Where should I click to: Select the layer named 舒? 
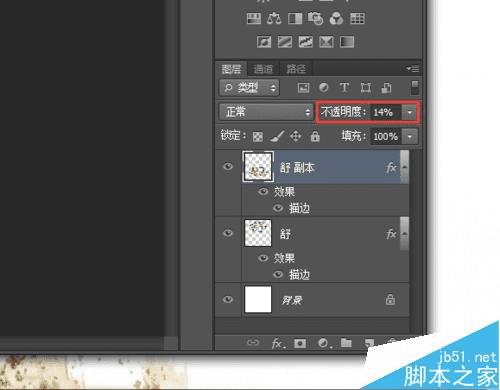point(285,234)
